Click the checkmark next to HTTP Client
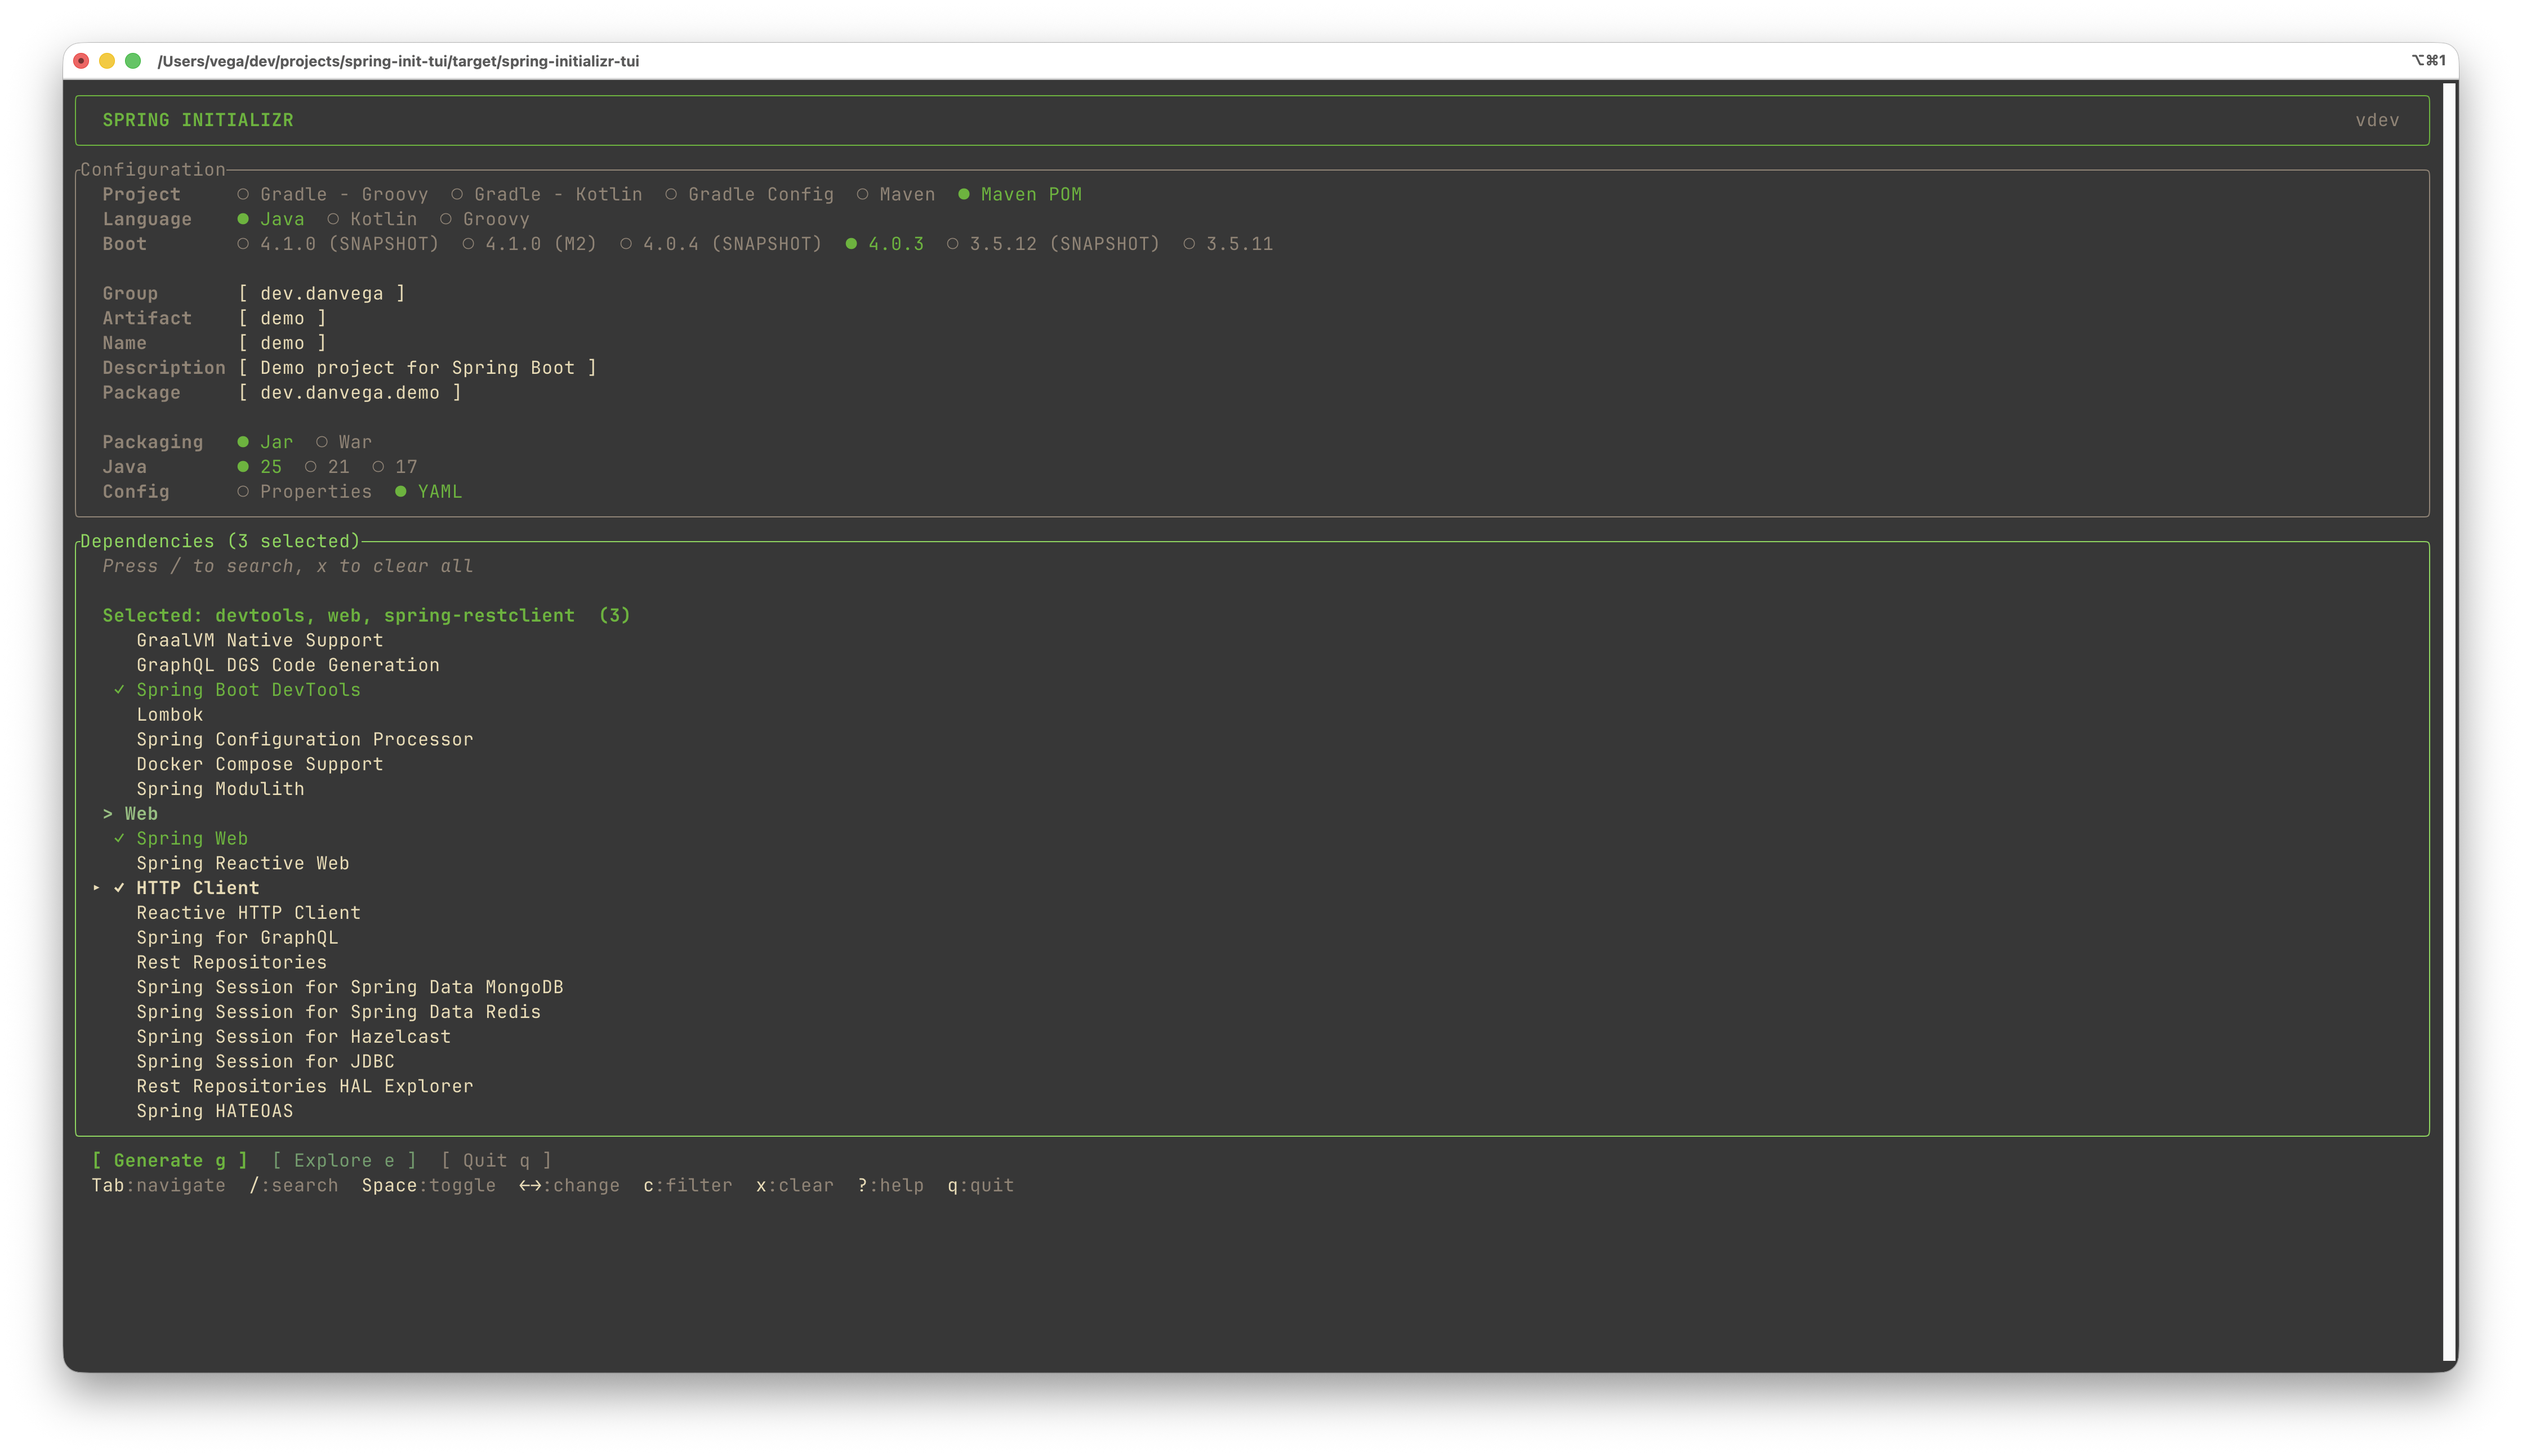Viewport: 2522px width, 1456px height. tap(119, 888)
